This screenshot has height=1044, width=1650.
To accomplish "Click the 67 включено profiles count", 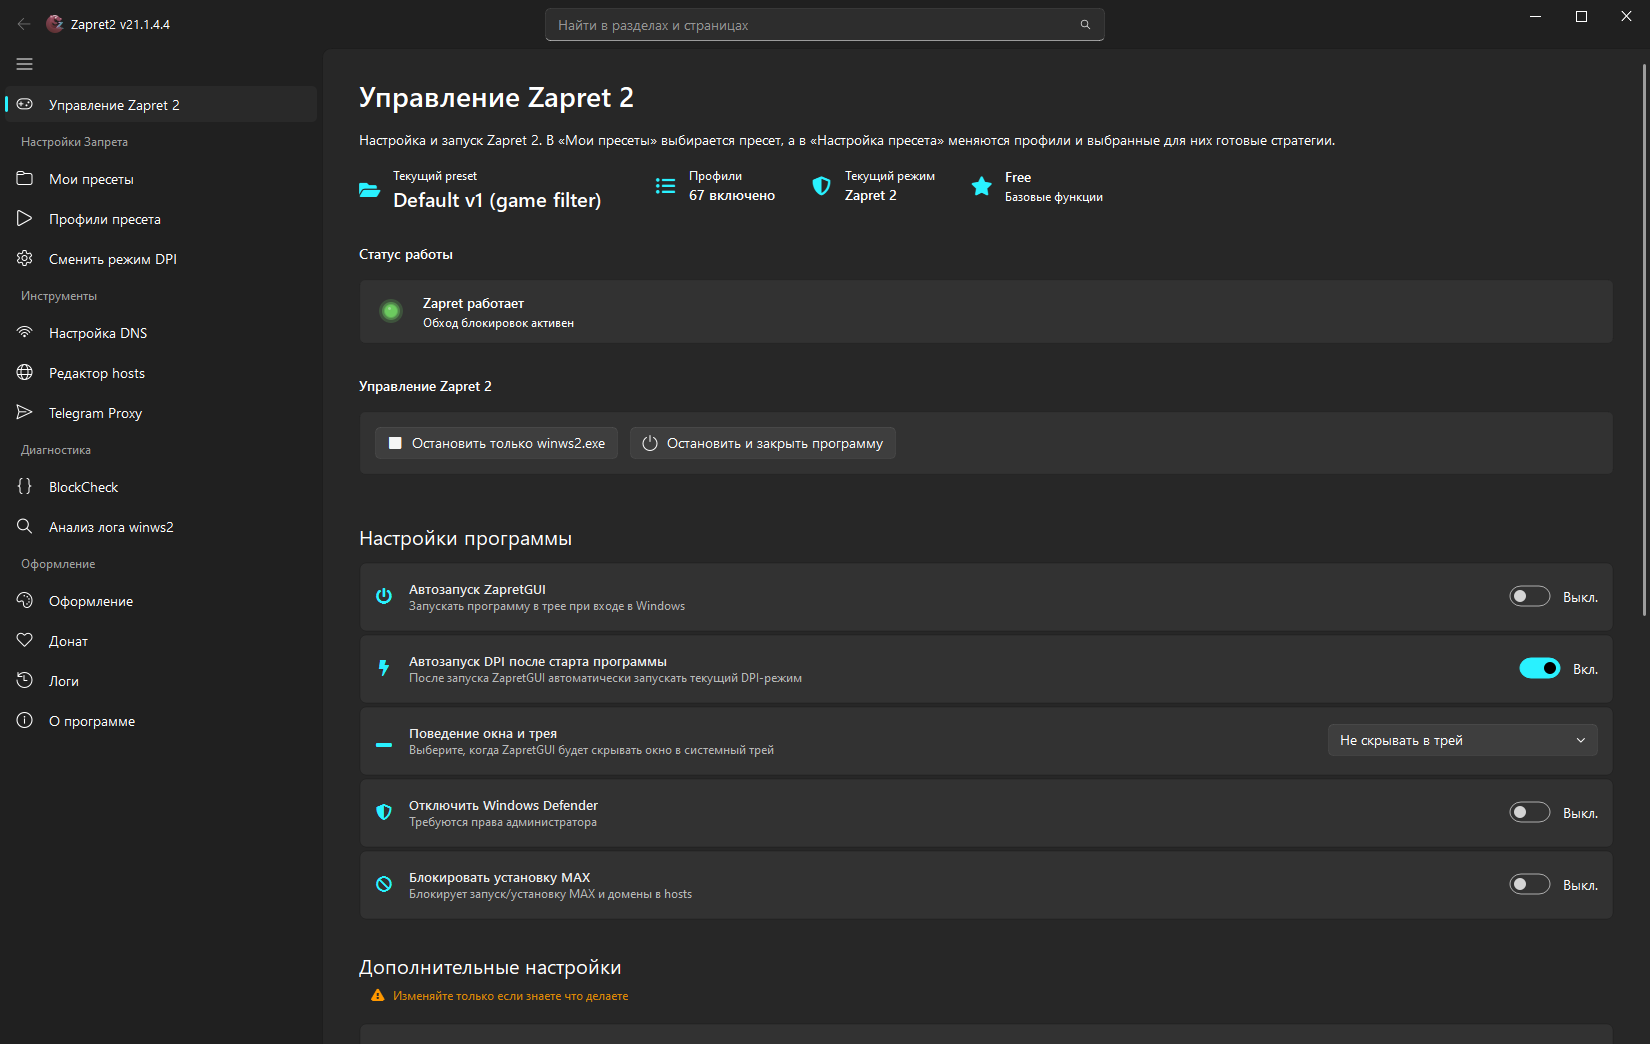I will 732,195.
